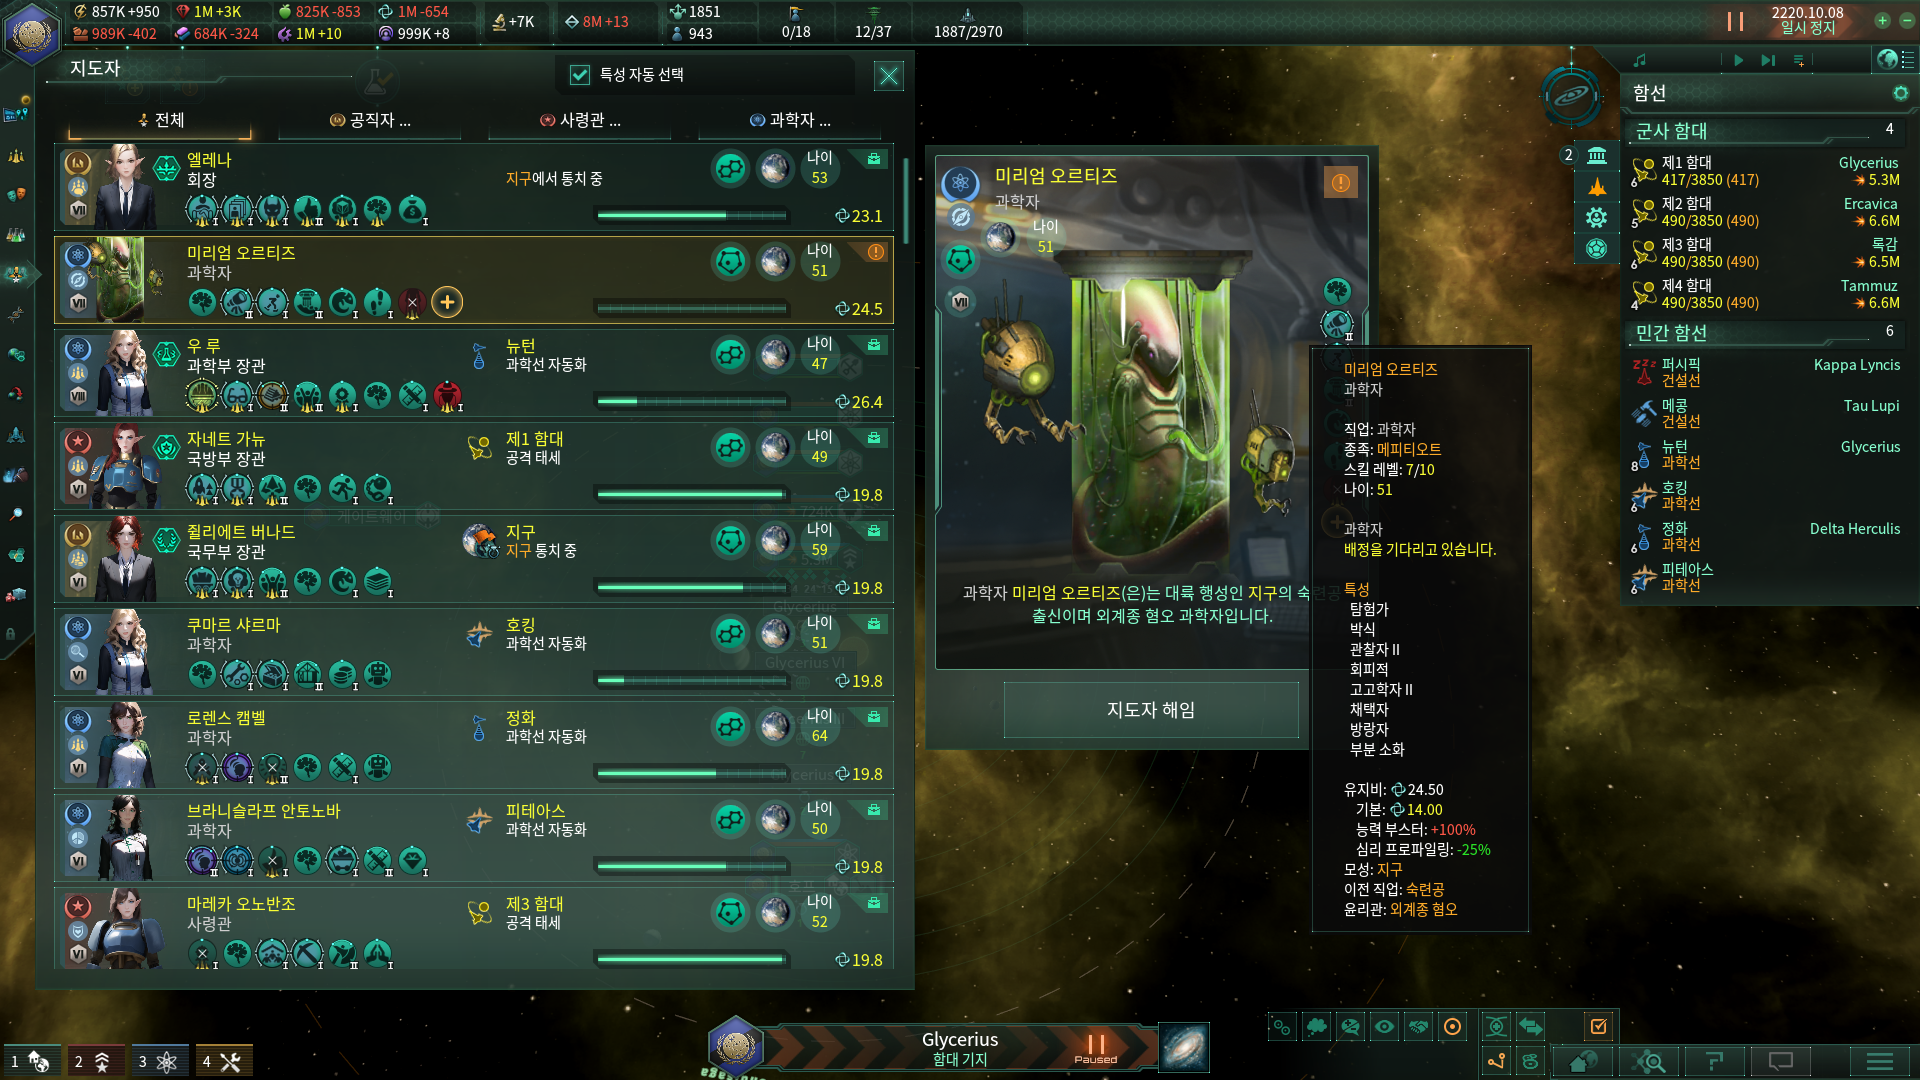The width and height of the screenshot is (1920, 1080).
Task: Open the galaxy map icon
Action: 1184,1047
